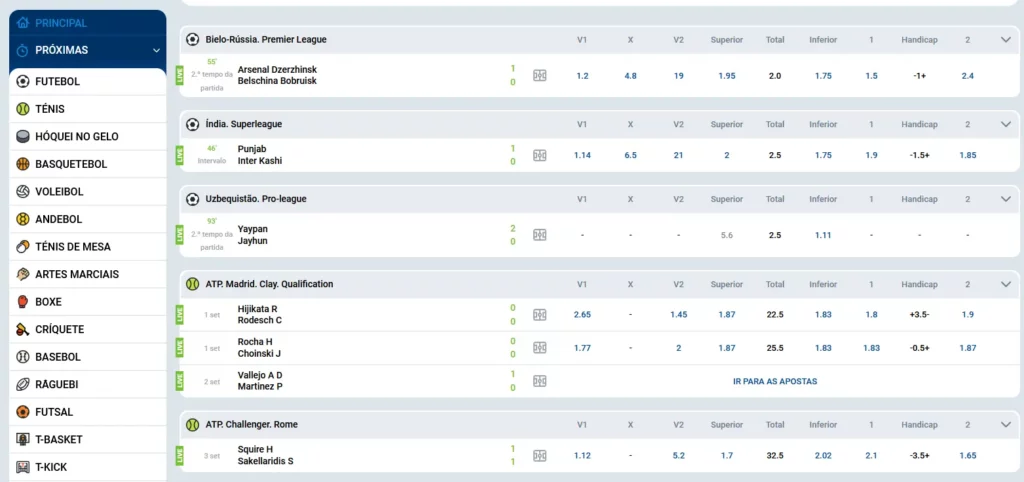Select draw odds 6.5 for Punjab match
Screen dimensions: 1024x482
[x=630, y=155]
